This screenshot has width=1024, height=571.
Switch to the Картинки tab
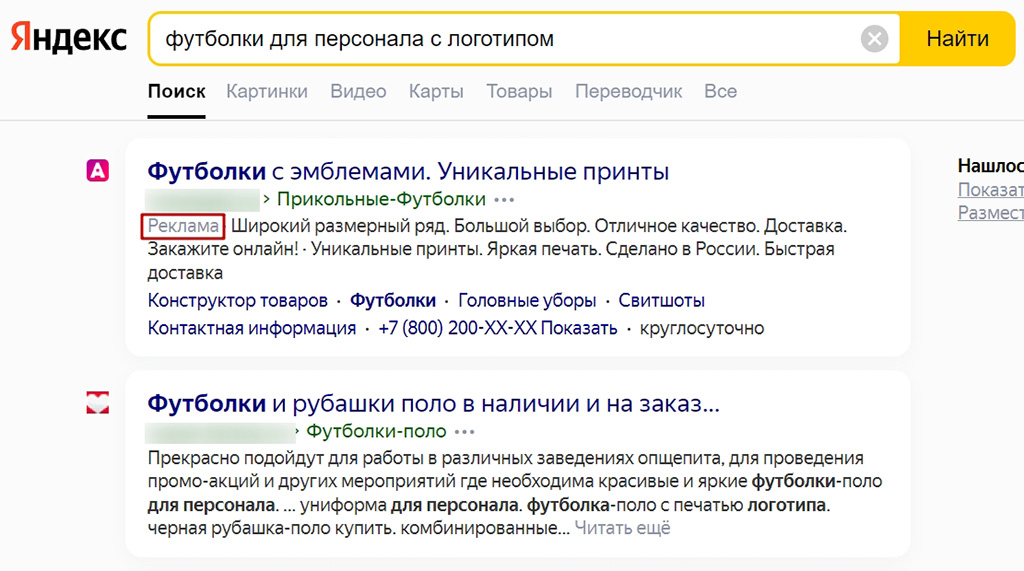tap(266, 91)
